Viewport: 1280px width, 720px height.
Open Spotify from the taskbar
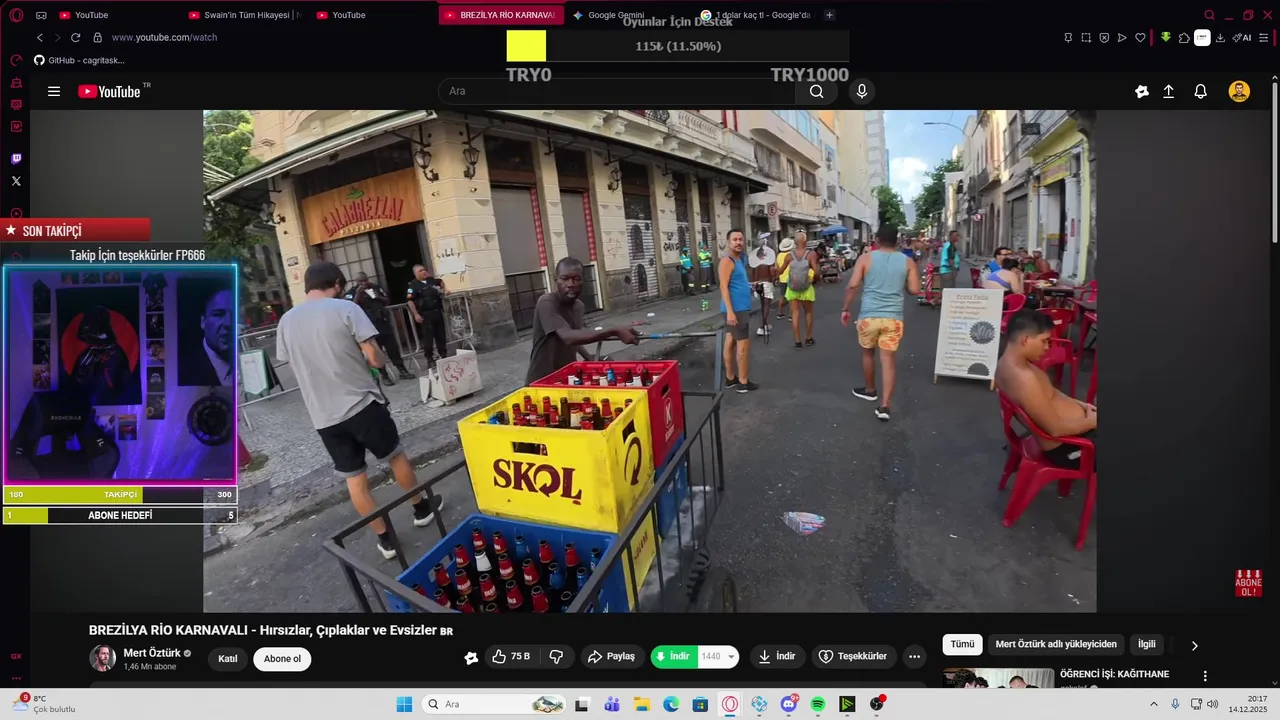click(818, 704)
